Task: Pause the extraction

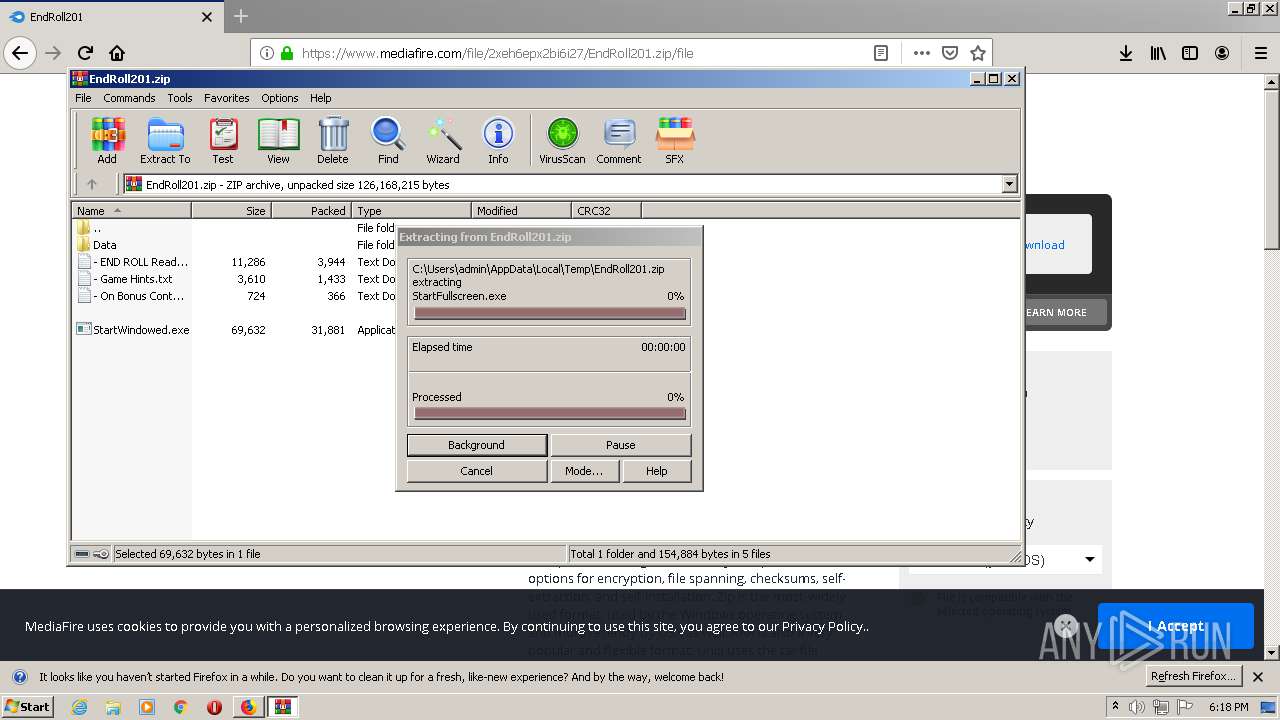Action: click(620, 445)
